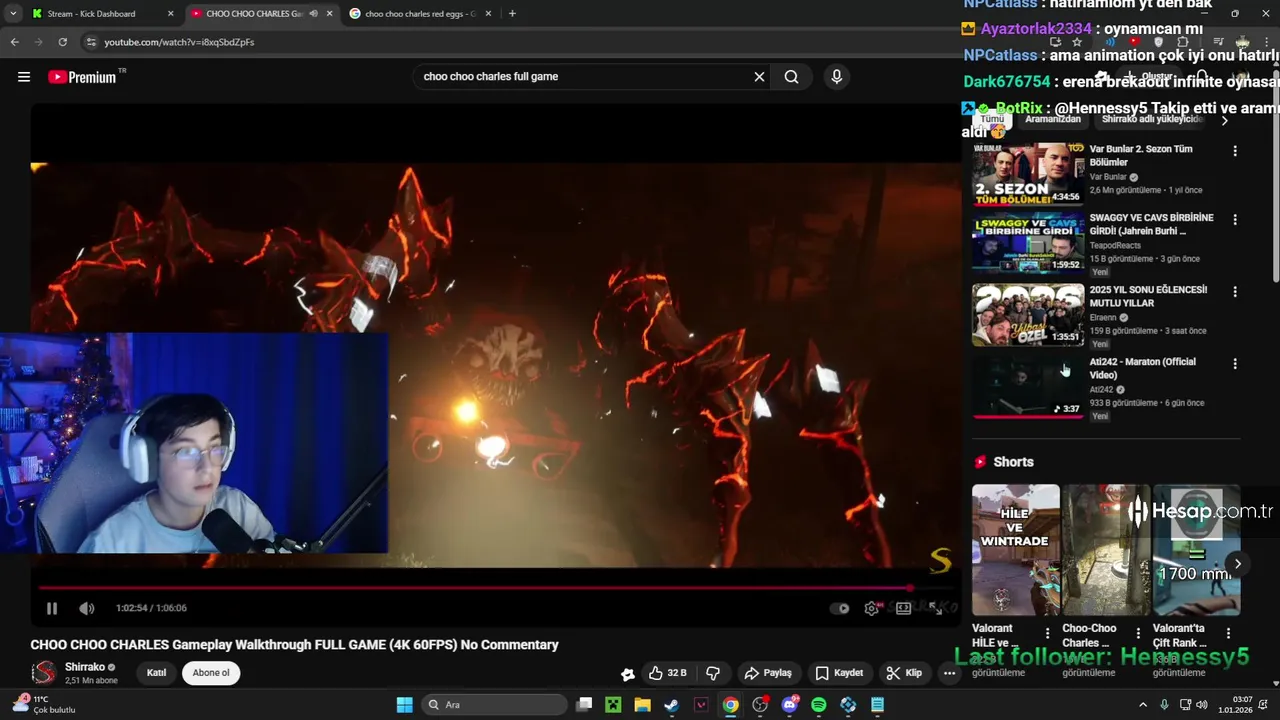Click the Abone ol subscribe button
Viewport: 1280px width, 720px height.
coord(211,673)
